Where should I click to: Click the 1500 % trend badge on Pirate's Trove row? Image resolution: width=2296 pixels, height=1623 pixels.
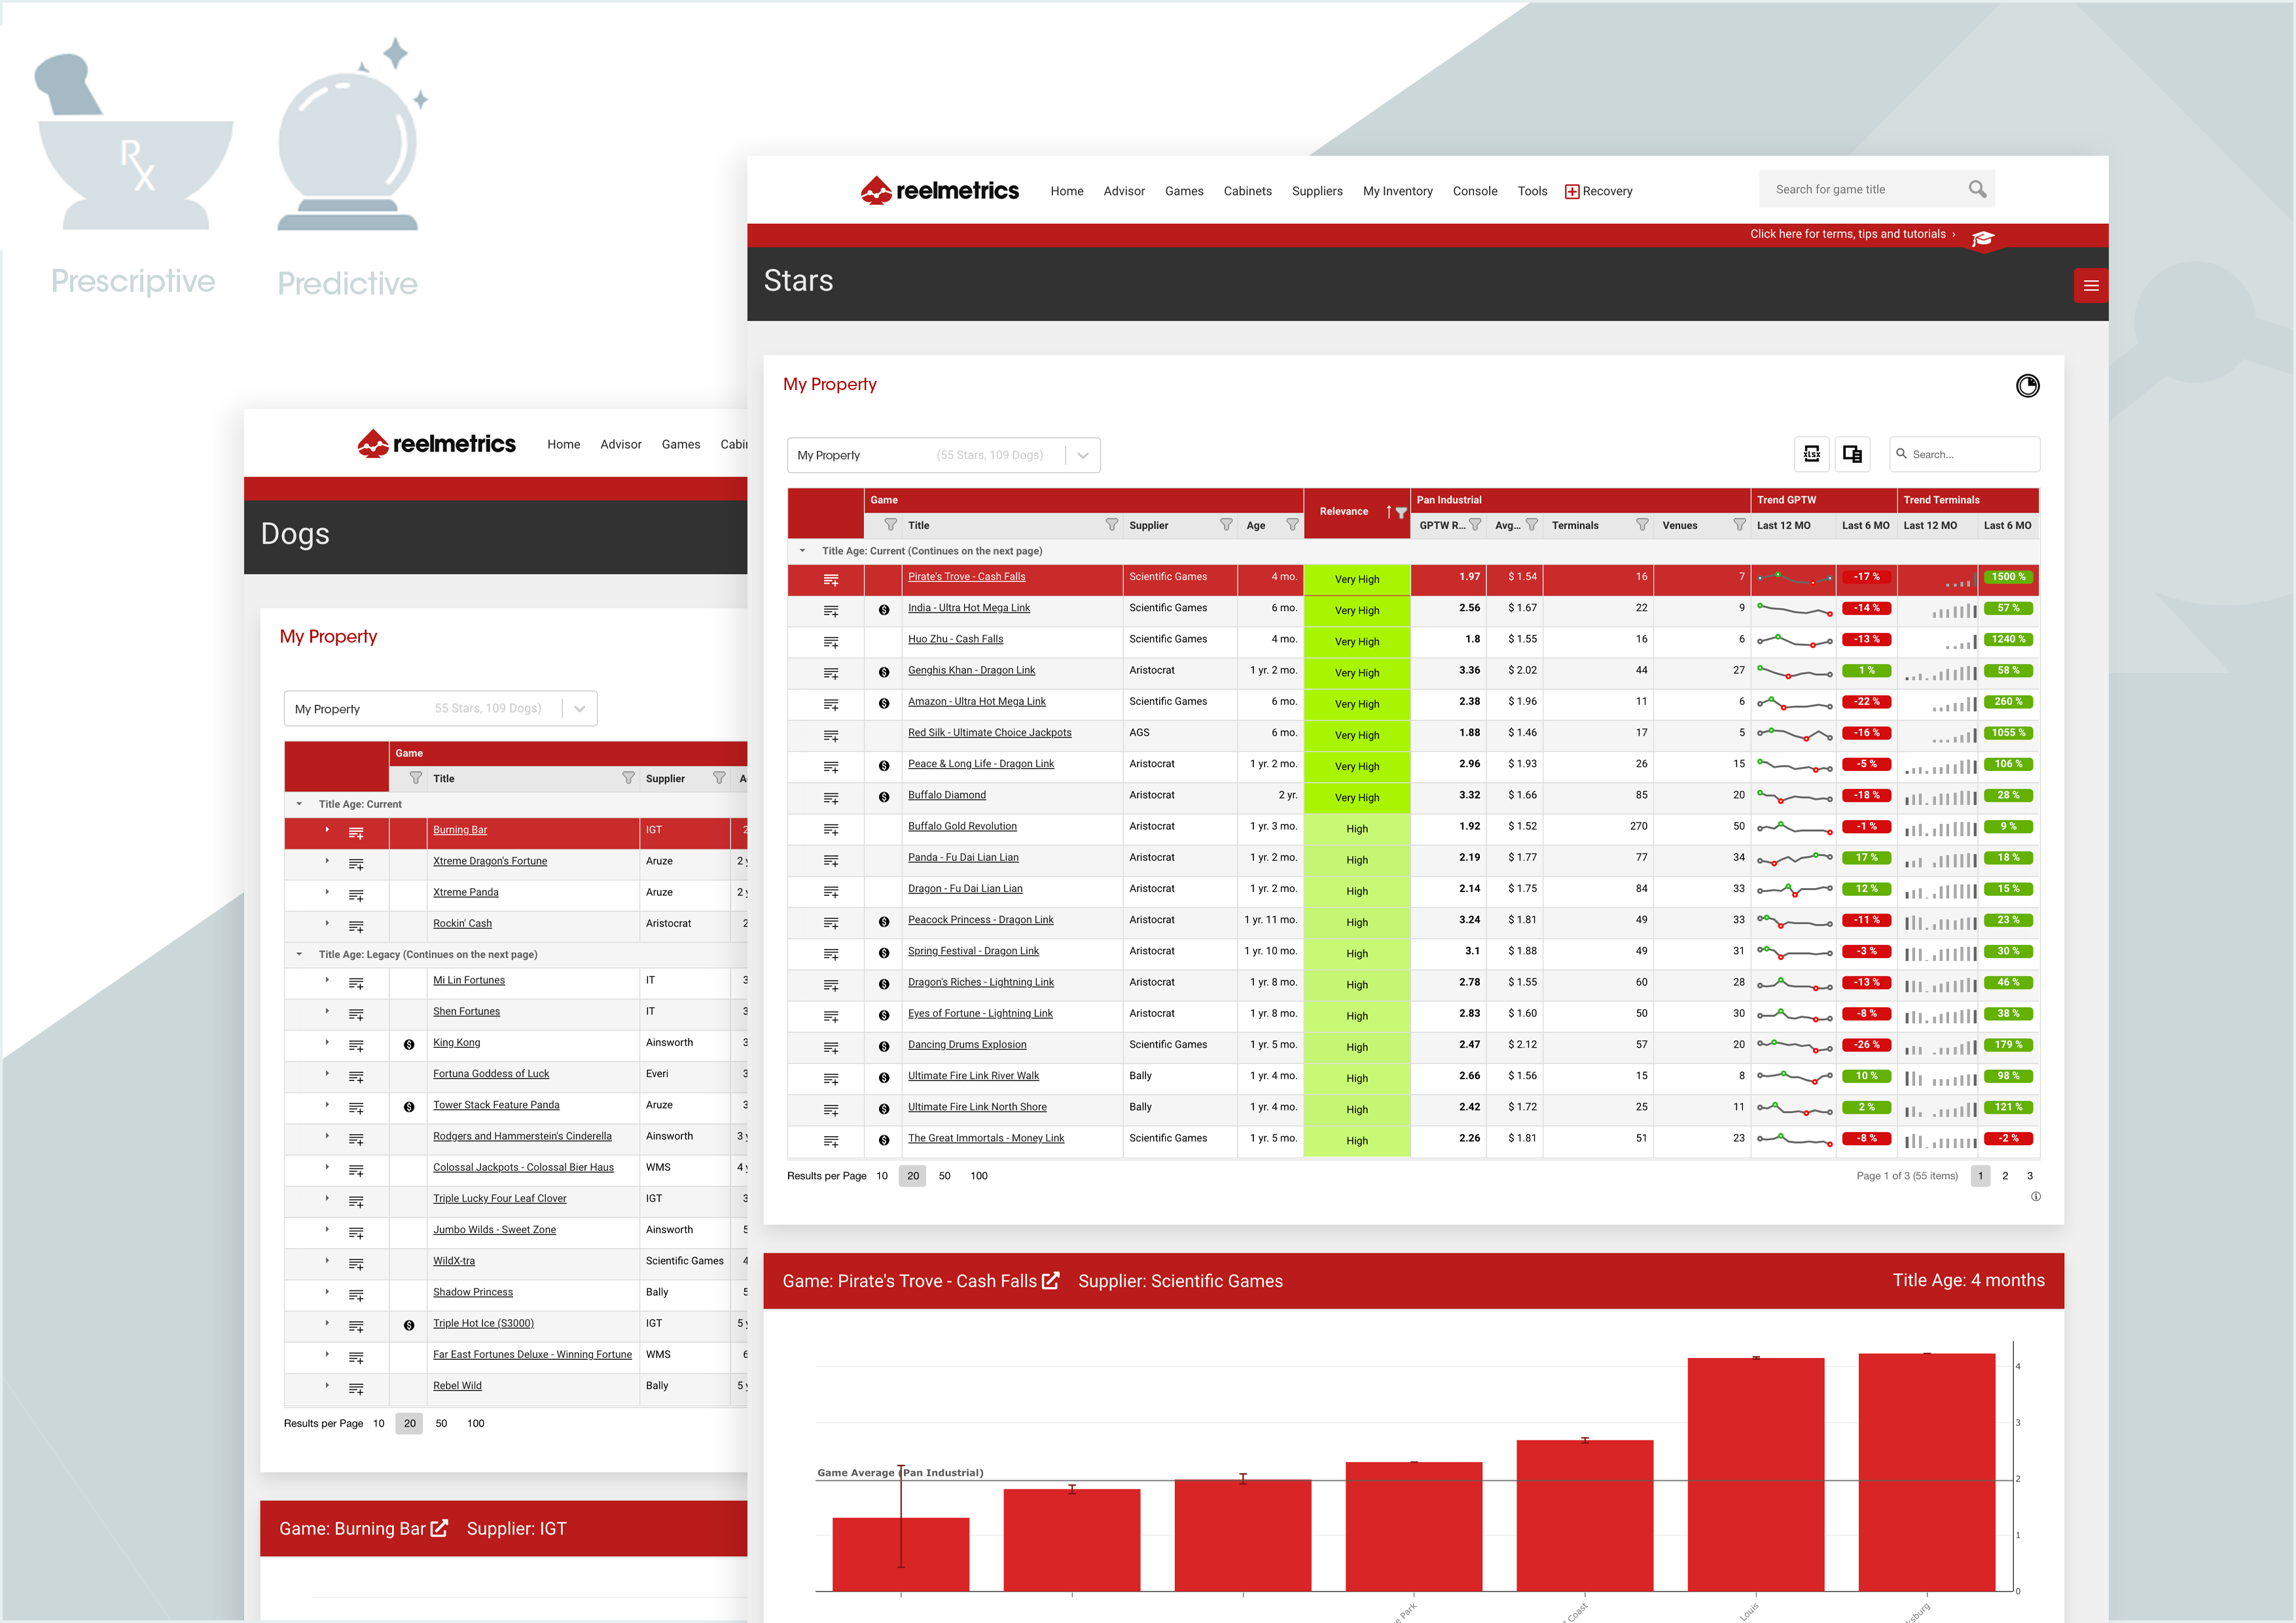pos(2008,577)
